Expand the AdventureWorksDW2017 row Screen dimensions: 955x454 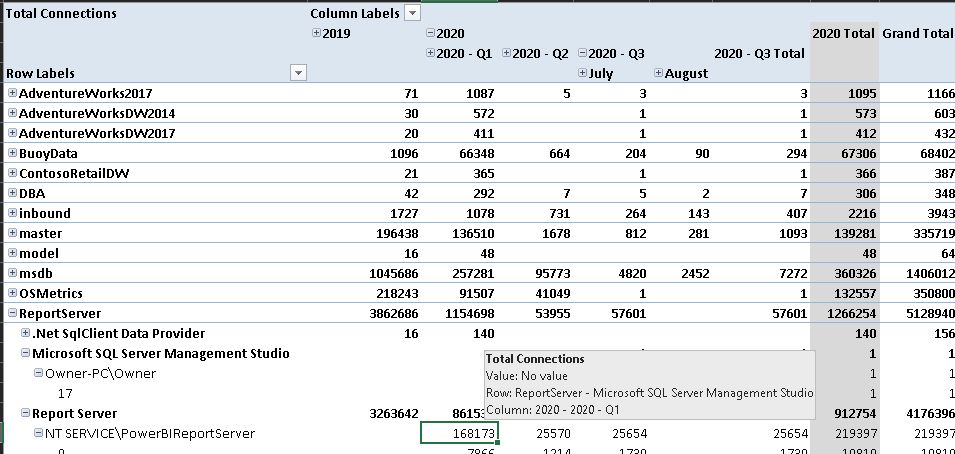[13, 133]
